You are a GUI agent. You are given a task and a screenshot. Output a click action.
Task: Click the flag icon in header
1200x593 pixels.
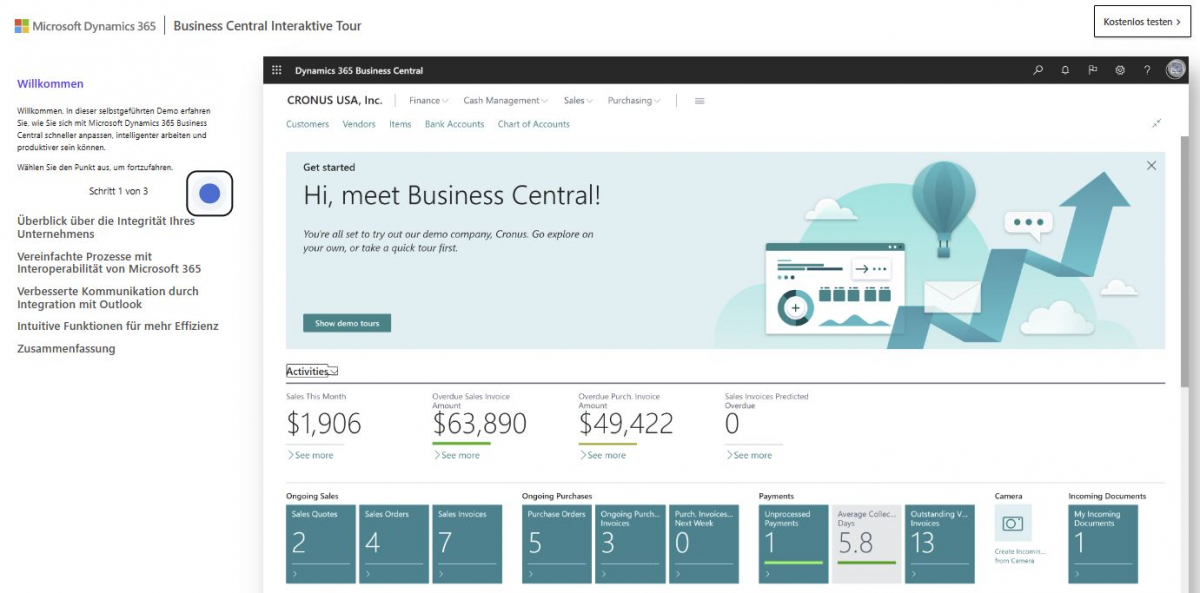1093,70
